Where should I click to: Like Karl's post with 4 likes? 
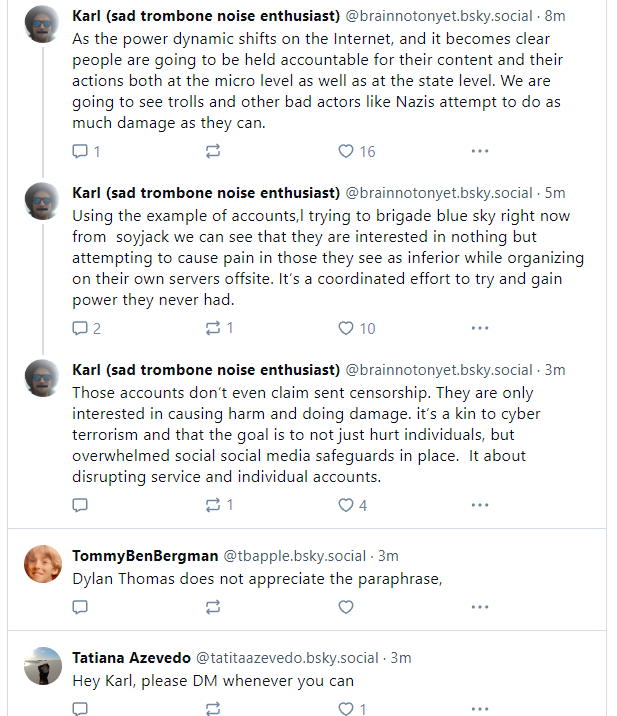(x=346, y=505)
